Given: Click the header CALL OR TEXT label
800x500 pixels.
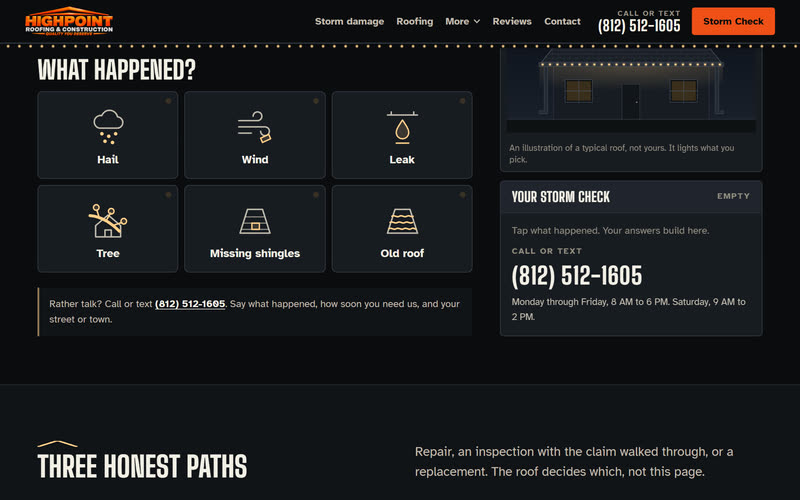Looking at the screenshot, I should (x=648, y=13).
